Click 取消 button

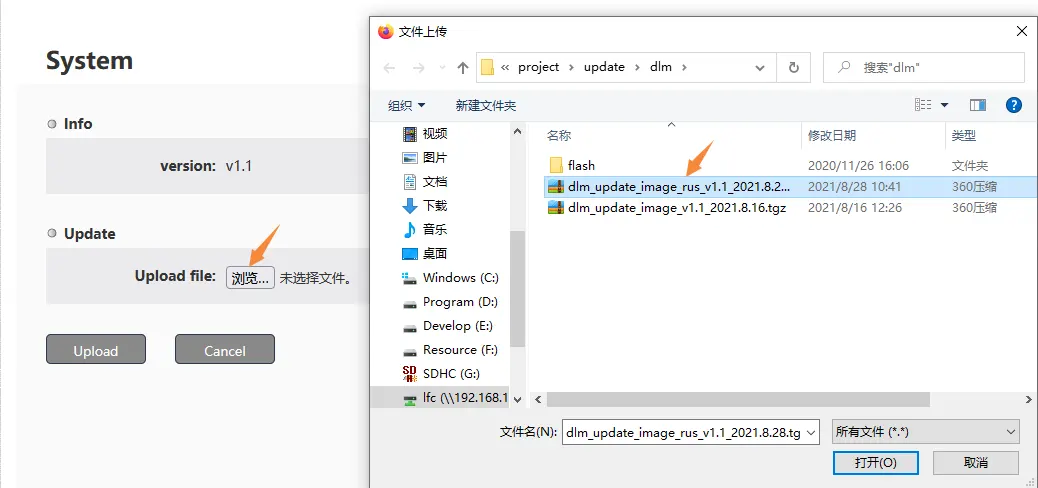coord(976,462)
